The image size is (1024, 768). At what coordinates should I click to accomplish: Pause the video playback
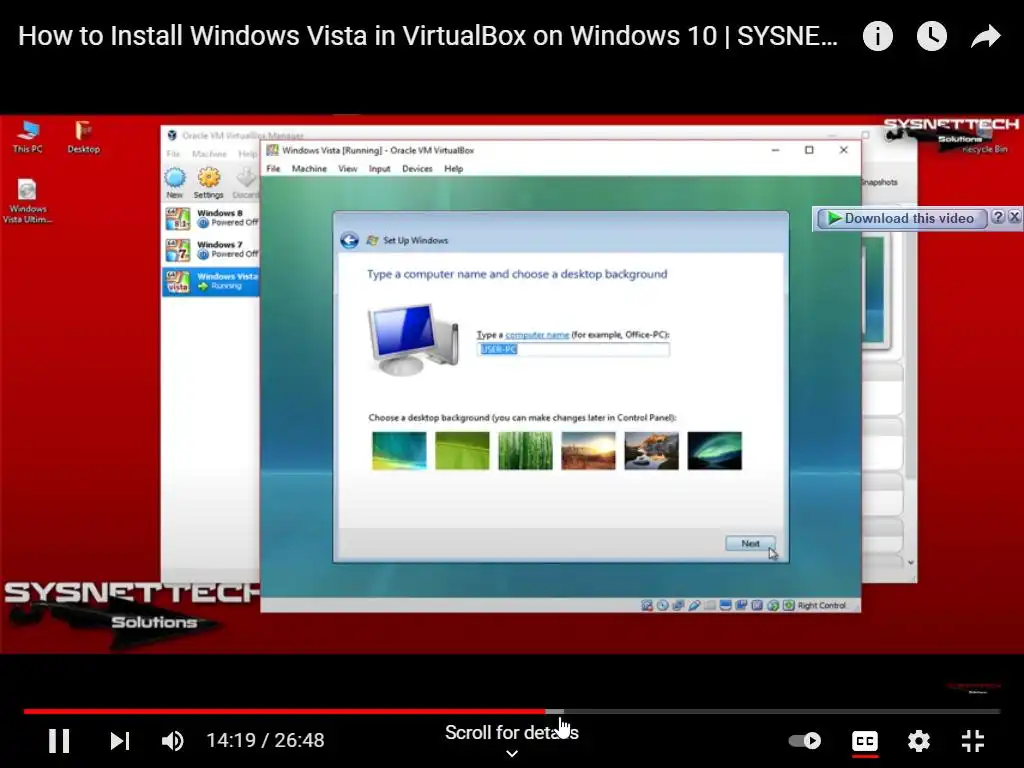tap(59, 741)
